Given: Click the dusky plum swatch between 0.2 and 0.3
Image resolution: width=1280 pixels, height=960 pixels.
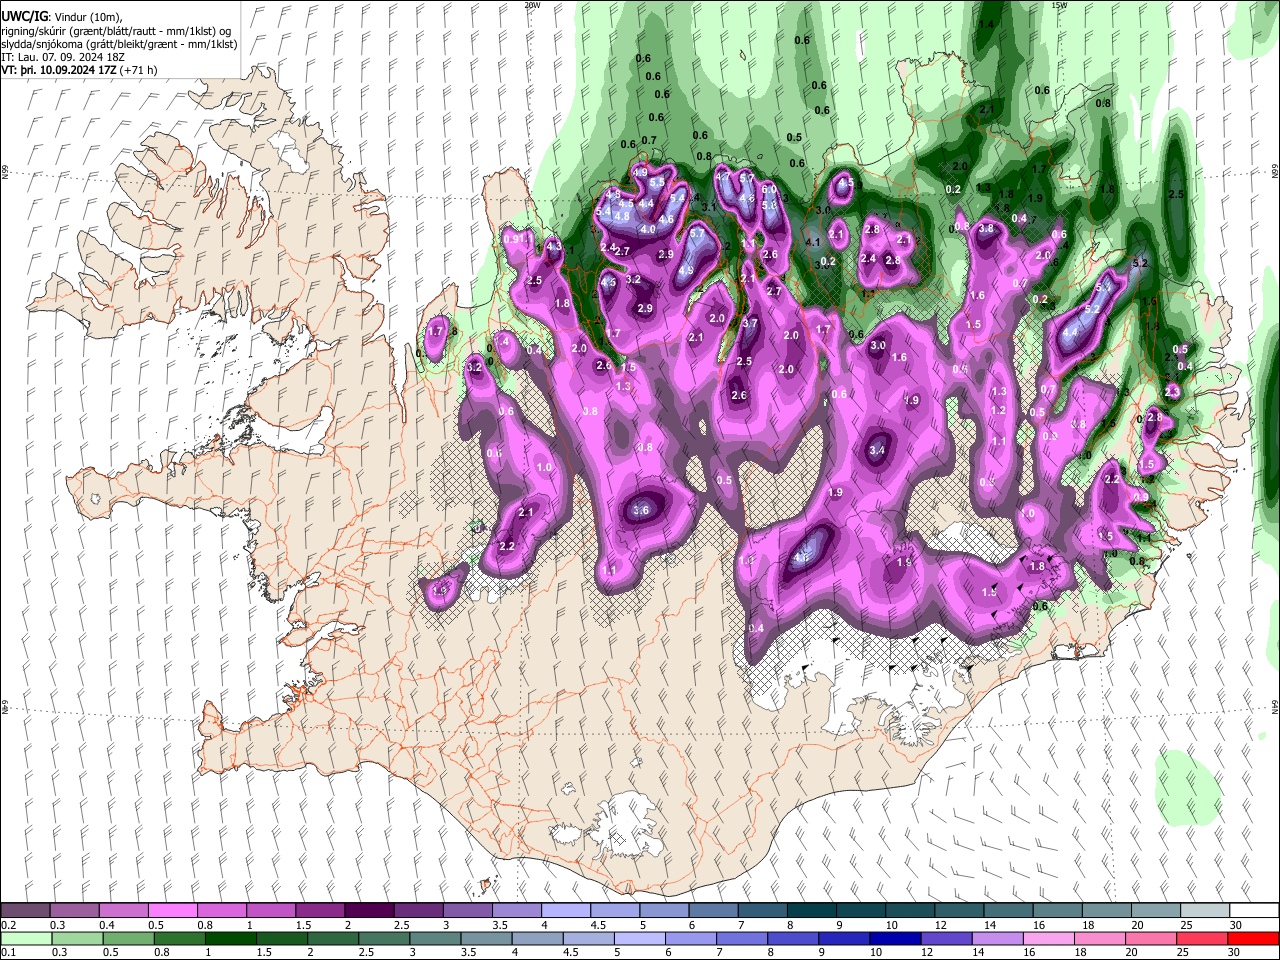Looking at the screenshot, I should (25, 911).
